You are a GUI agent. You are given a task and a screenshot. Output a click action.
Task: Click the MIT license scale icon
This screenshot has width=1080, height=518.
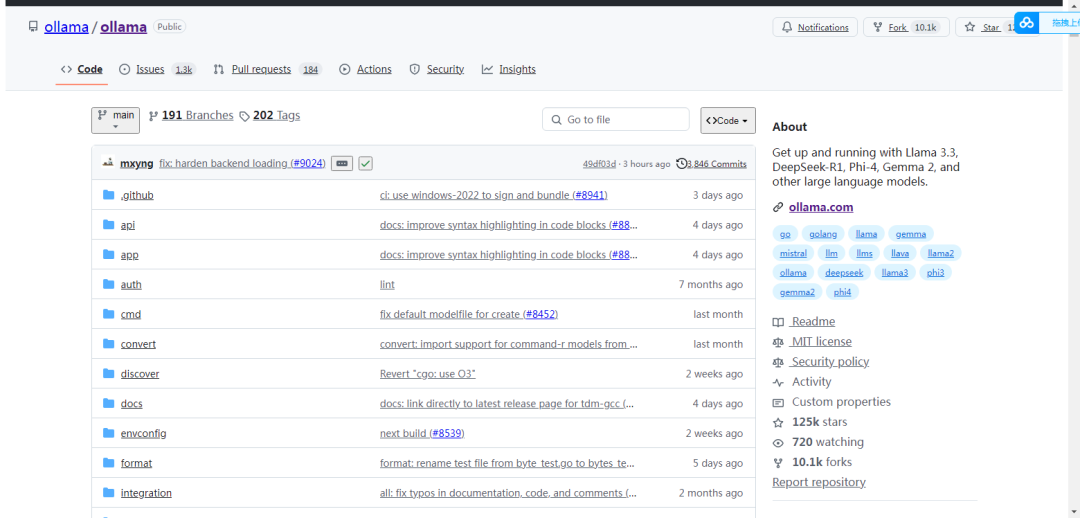(x=778, y=342)
